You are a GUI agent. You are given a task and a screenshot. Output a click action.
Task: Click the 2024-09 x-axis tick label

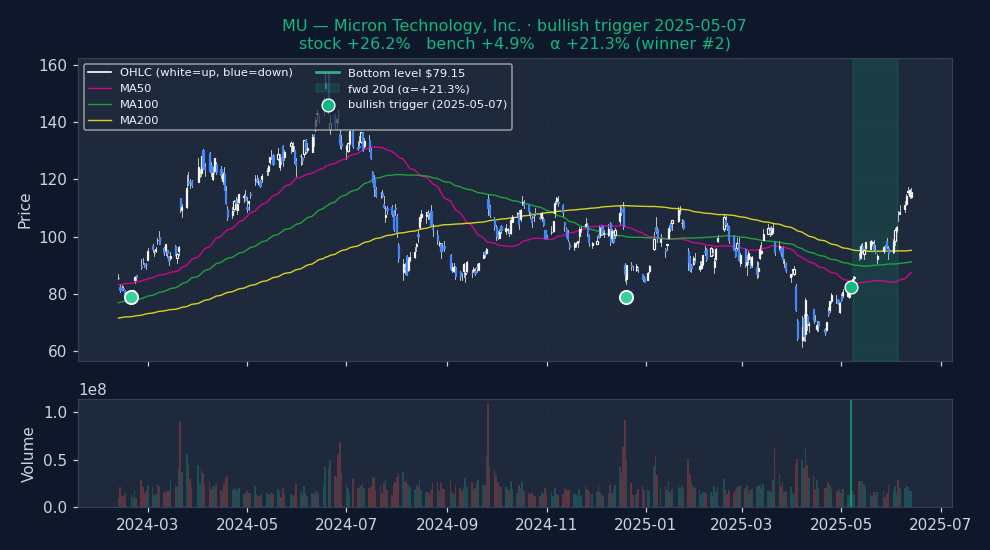(447, 524)
